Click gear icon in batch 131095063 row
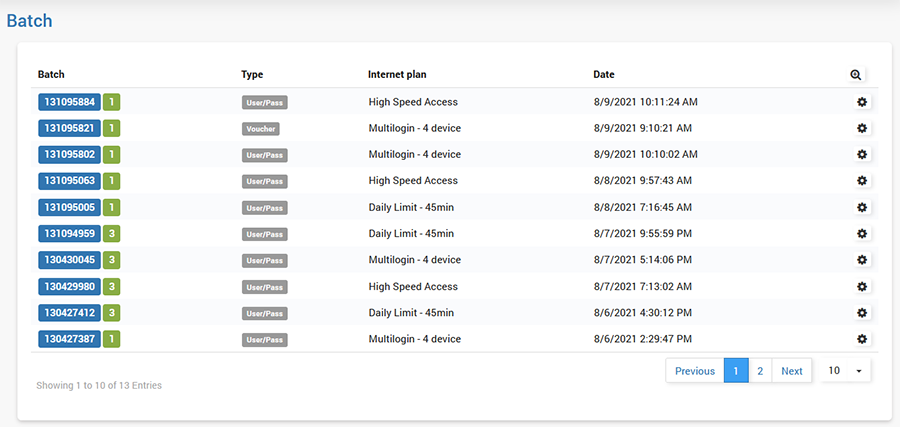900x427 pixels. pos(862,181)
